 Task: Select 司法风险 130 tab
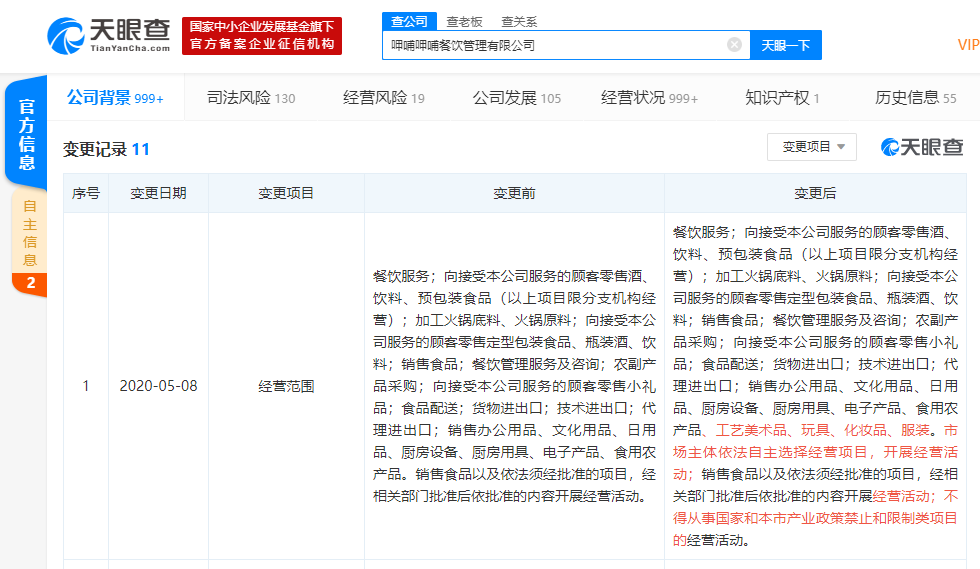[x=251, y=98]
